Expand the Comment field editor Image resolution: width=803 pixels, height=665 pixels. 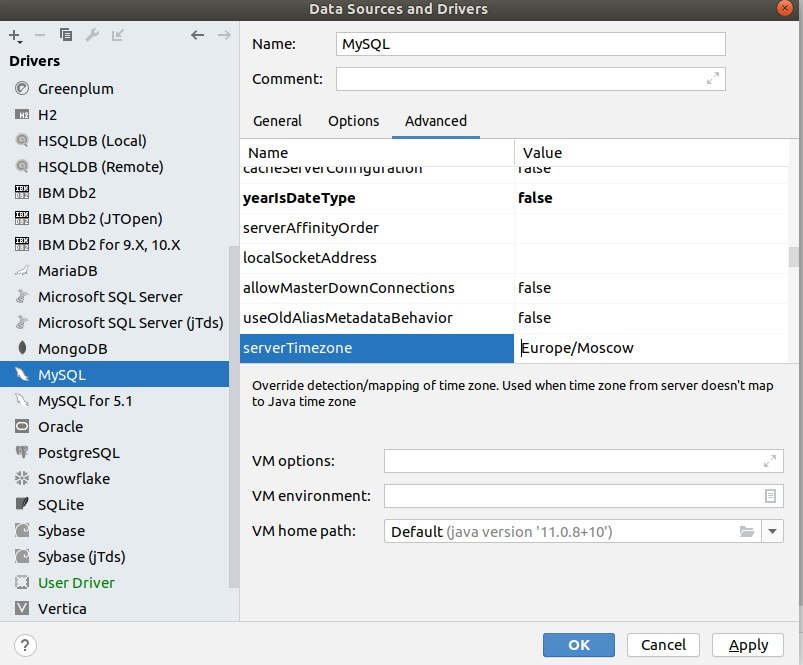coord(712,79)
